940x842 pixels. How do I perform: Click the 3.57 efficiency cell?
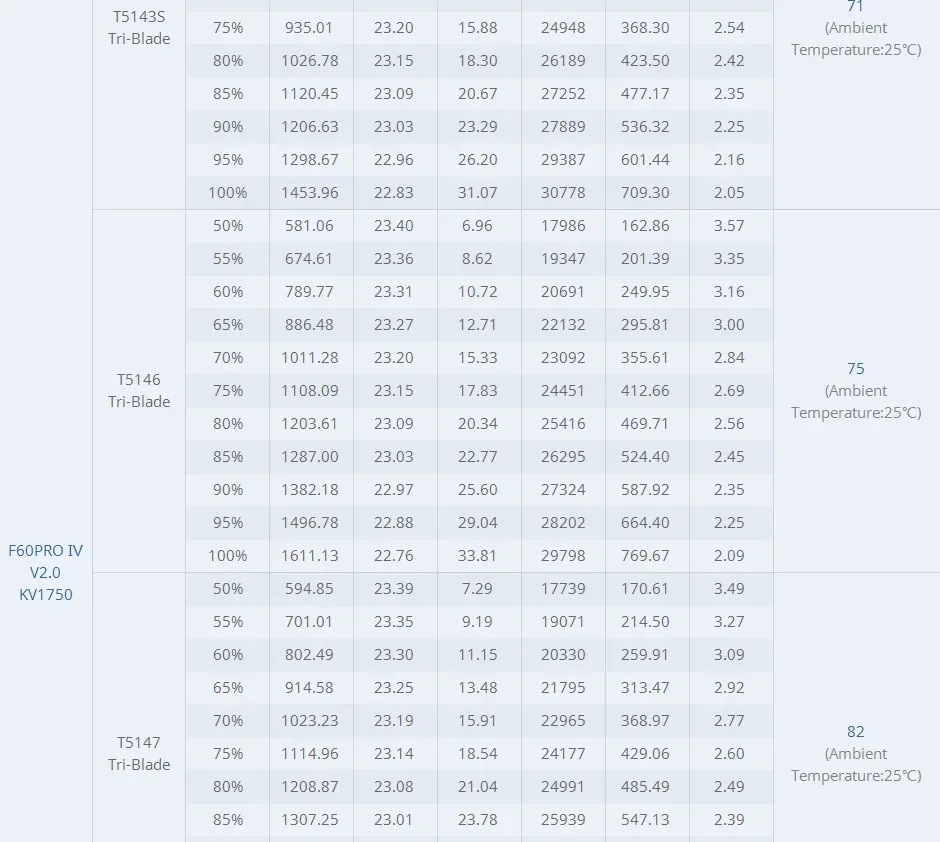click(x=729, y=226)
